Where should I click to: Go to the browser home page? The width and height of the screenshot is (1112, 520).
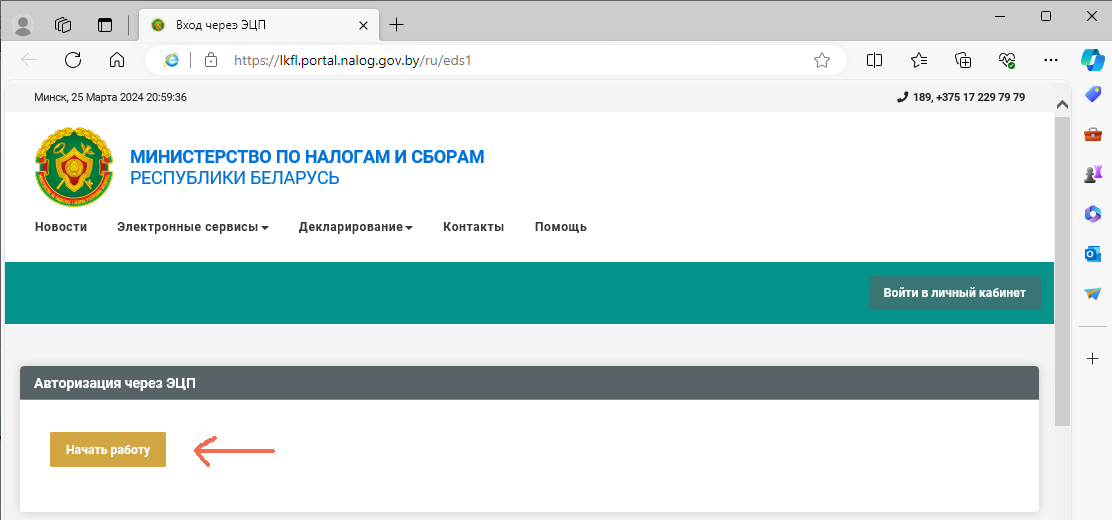point(117,60)
